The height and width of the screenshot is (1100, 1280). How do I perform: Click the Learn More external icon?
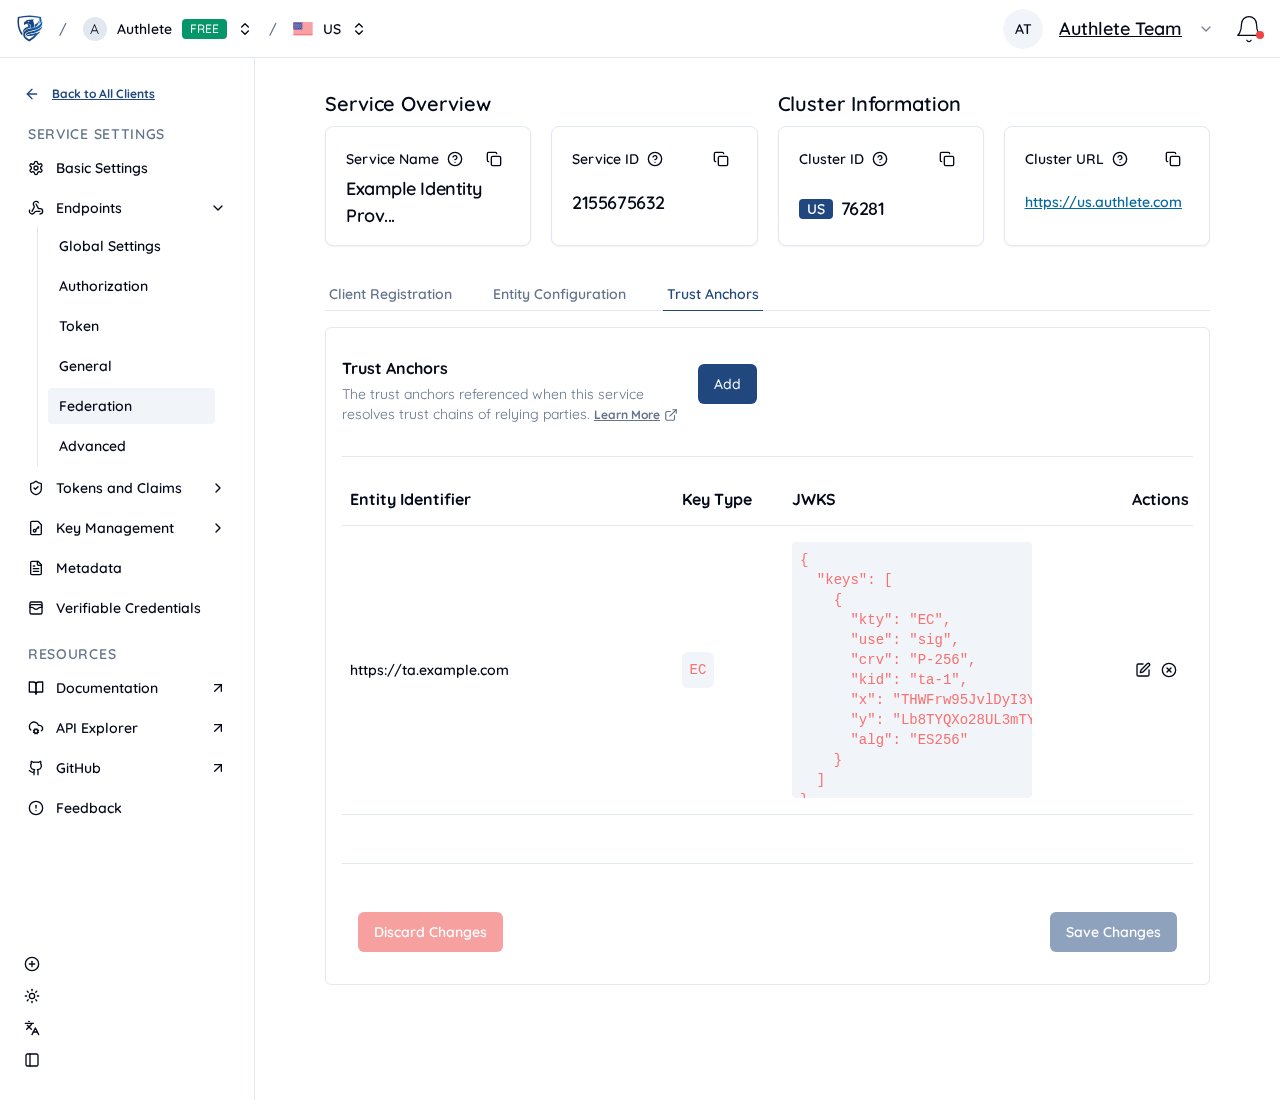click(671, 415)
